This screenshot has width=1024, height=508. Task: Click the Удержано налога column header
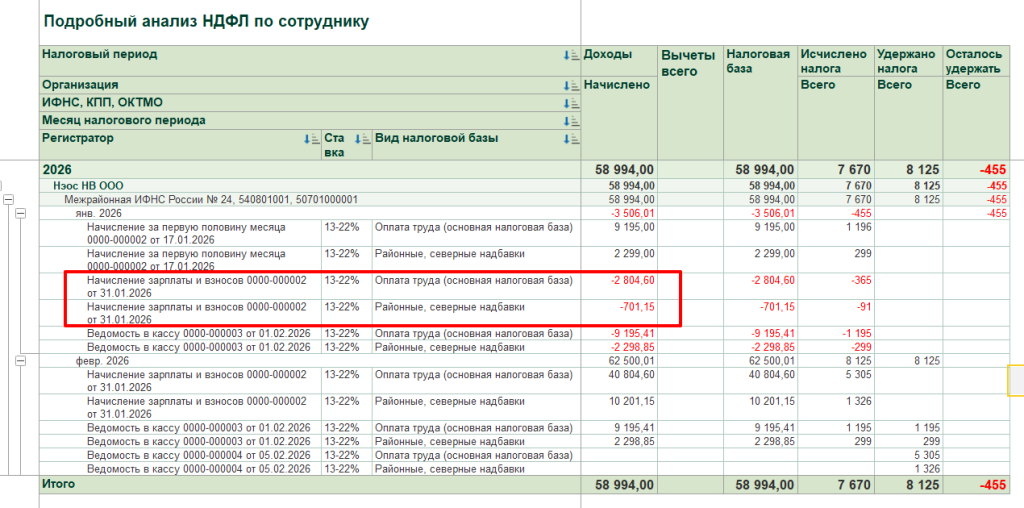coord(905,61)
